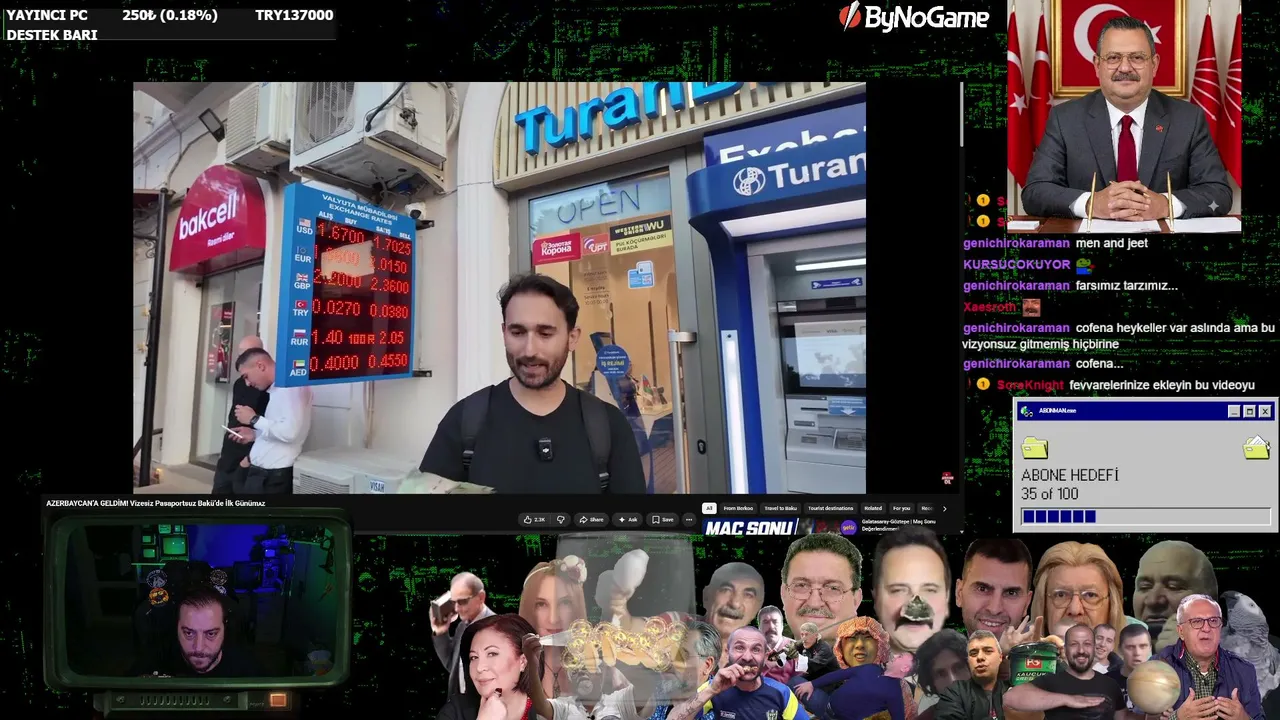1280x720 pixels.
Task: Click the frog emote beside KURSUCOKUYOR
Action: (1083, 265)
